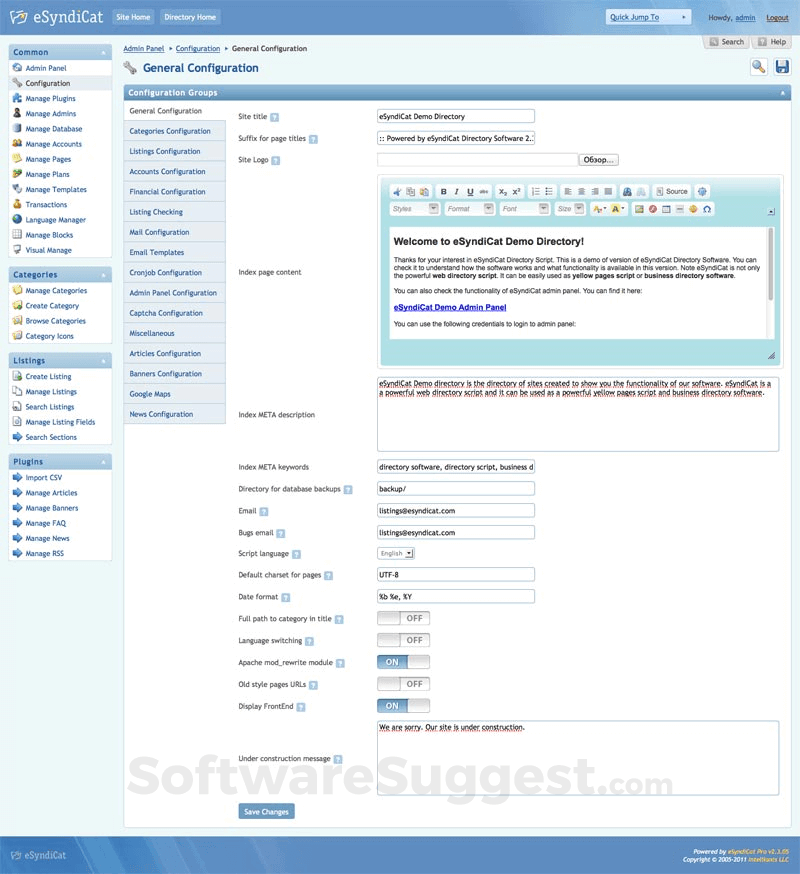Select the Manage Plugins sidebar icon

tap(15, 98)
